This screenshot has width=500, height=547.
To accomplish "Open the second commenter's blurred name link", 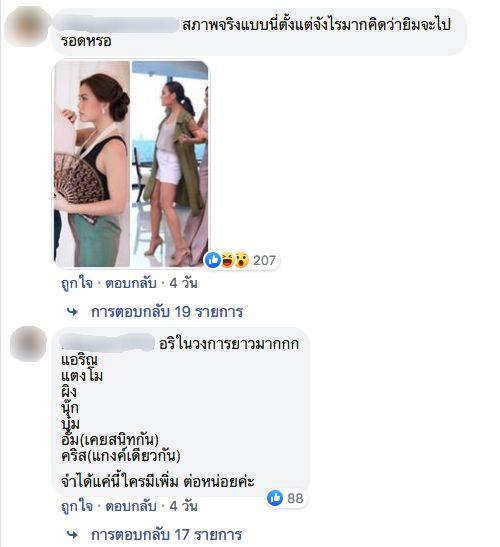I will tap(107, 343).
